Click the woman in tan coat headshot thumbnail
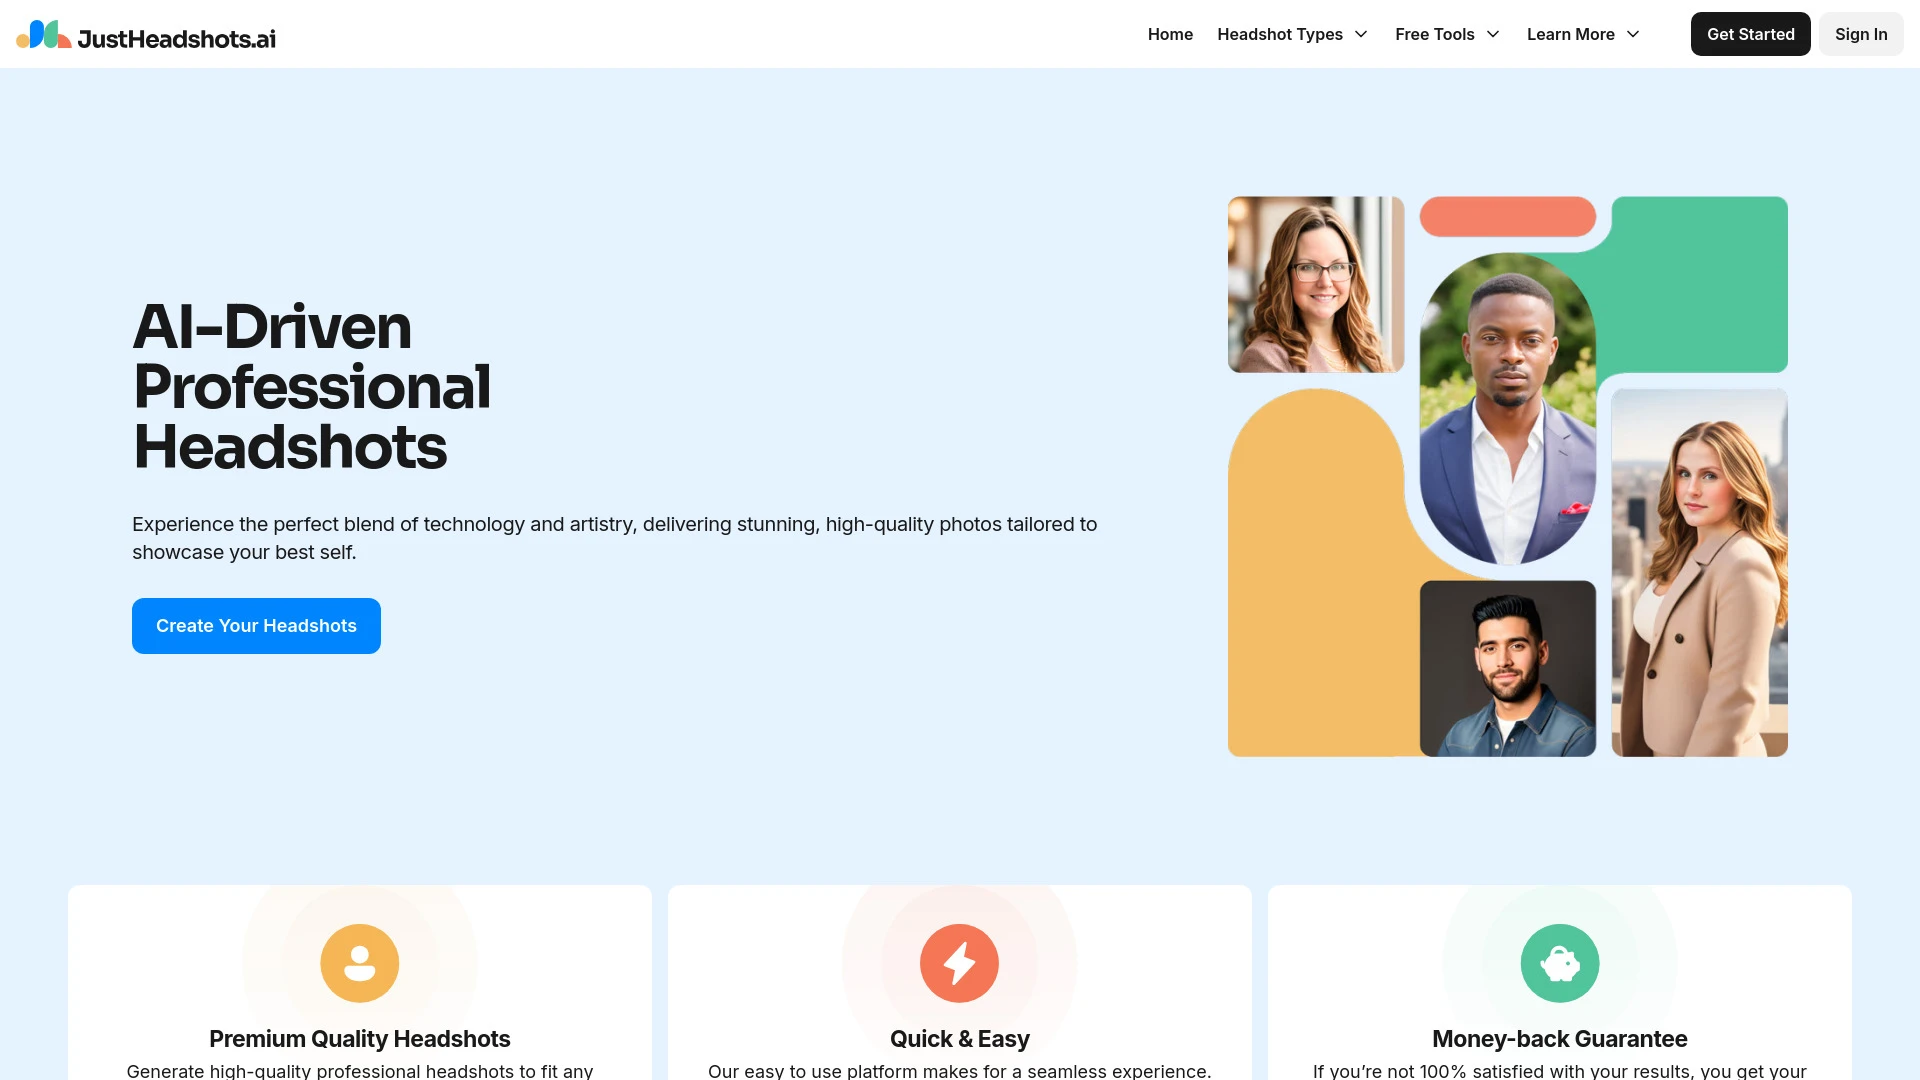1920x1080 pixels. coord(1700,572)
